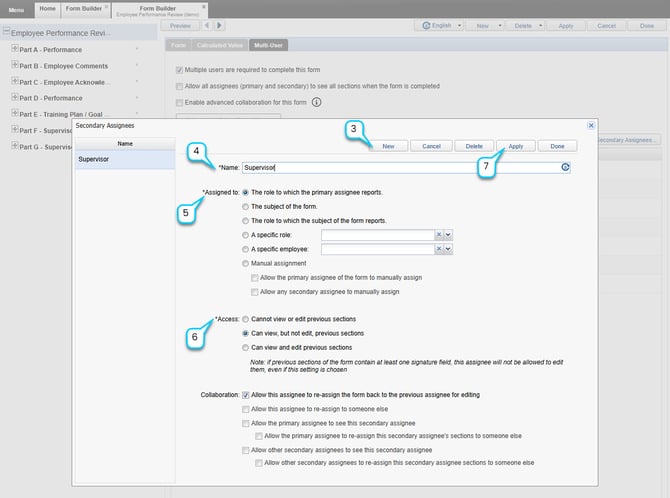Click the specific role input field

tap(378, 235)
